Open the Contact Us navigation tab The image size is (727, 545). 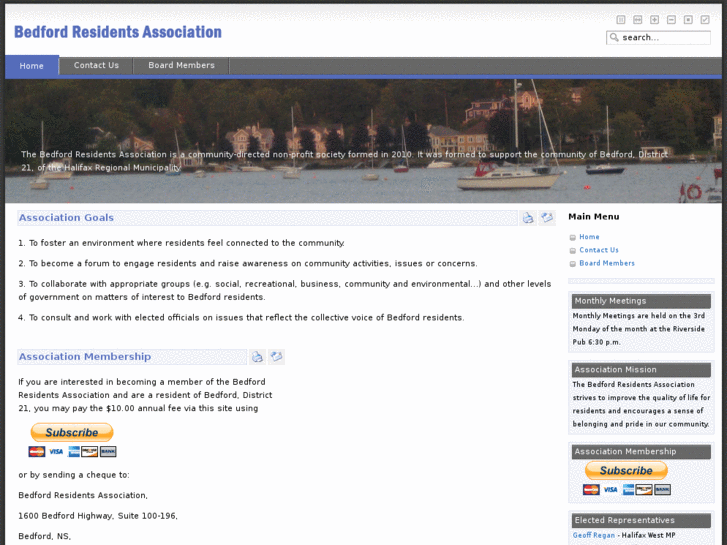click(96, 65)
